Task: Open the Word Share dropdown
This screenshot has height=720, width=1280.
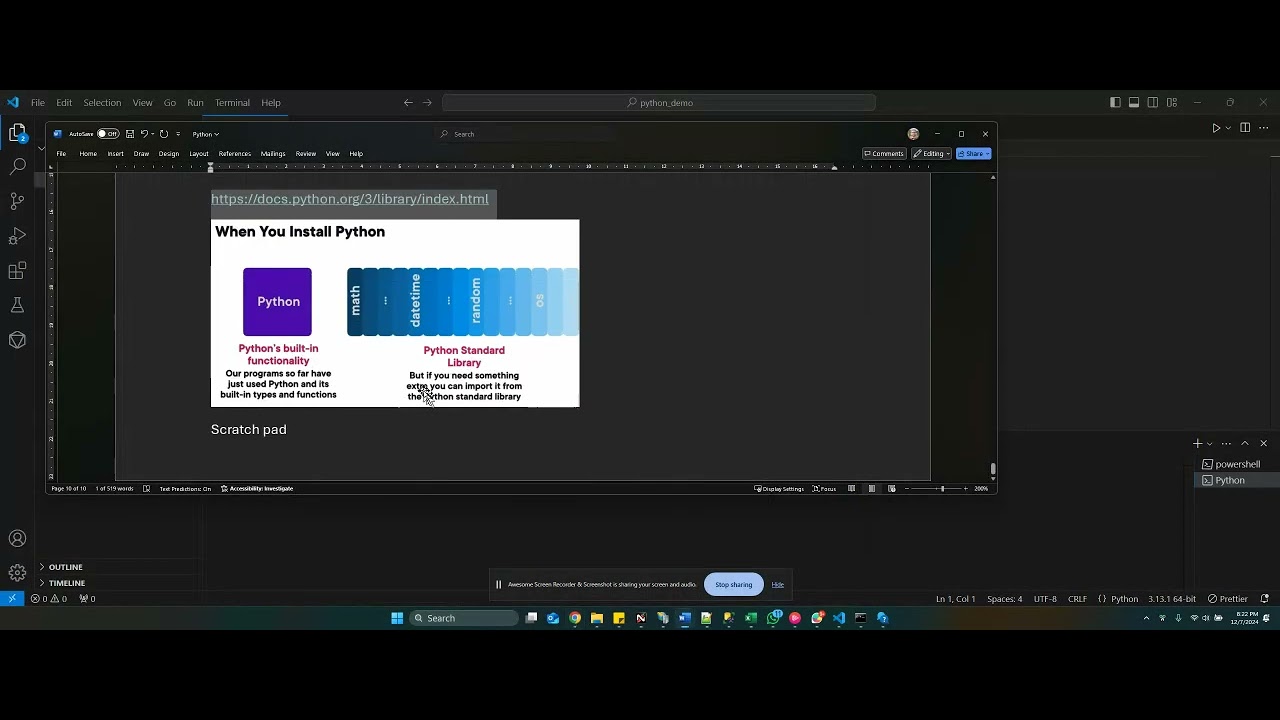Action: coord(974,154)
